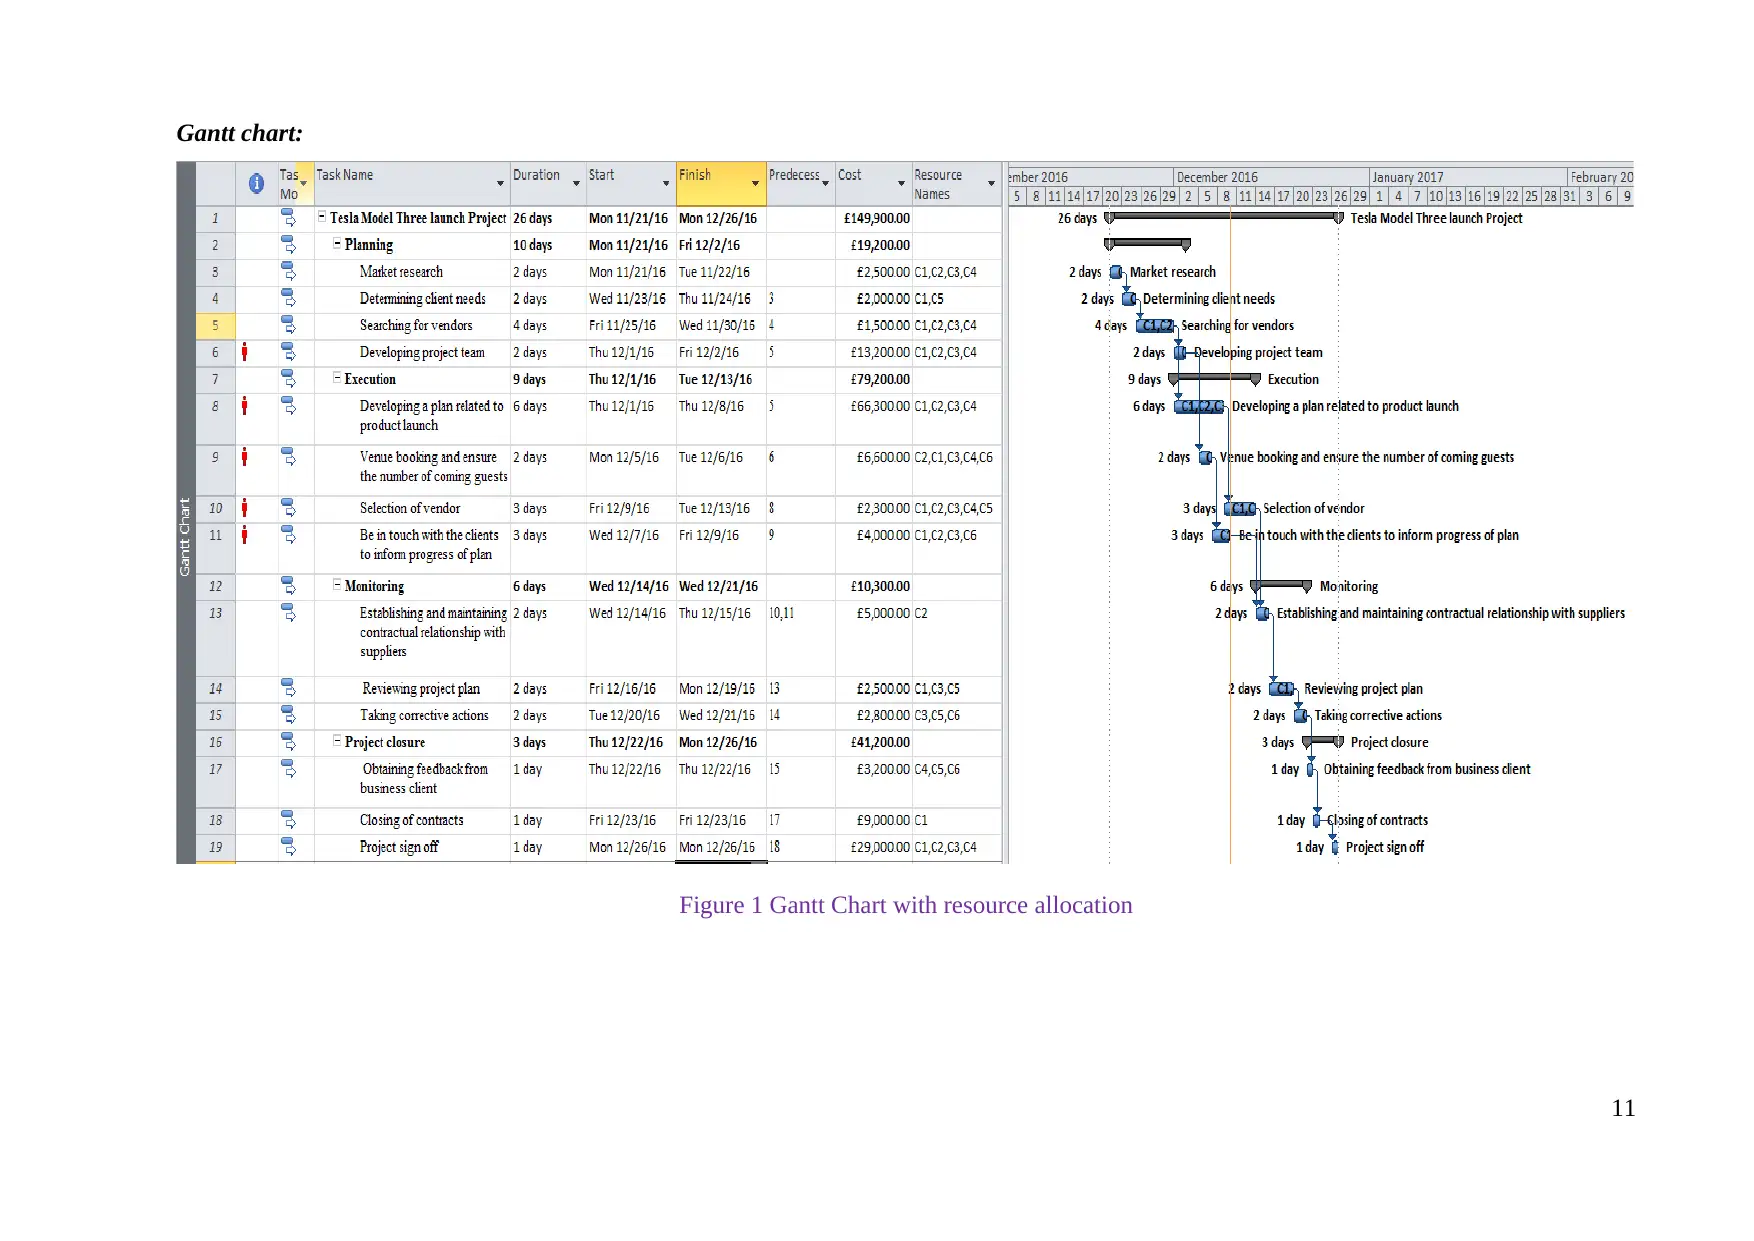Open the Predecessors column filter dropdown
1754x1241 pixels.
tap(826, 183)
